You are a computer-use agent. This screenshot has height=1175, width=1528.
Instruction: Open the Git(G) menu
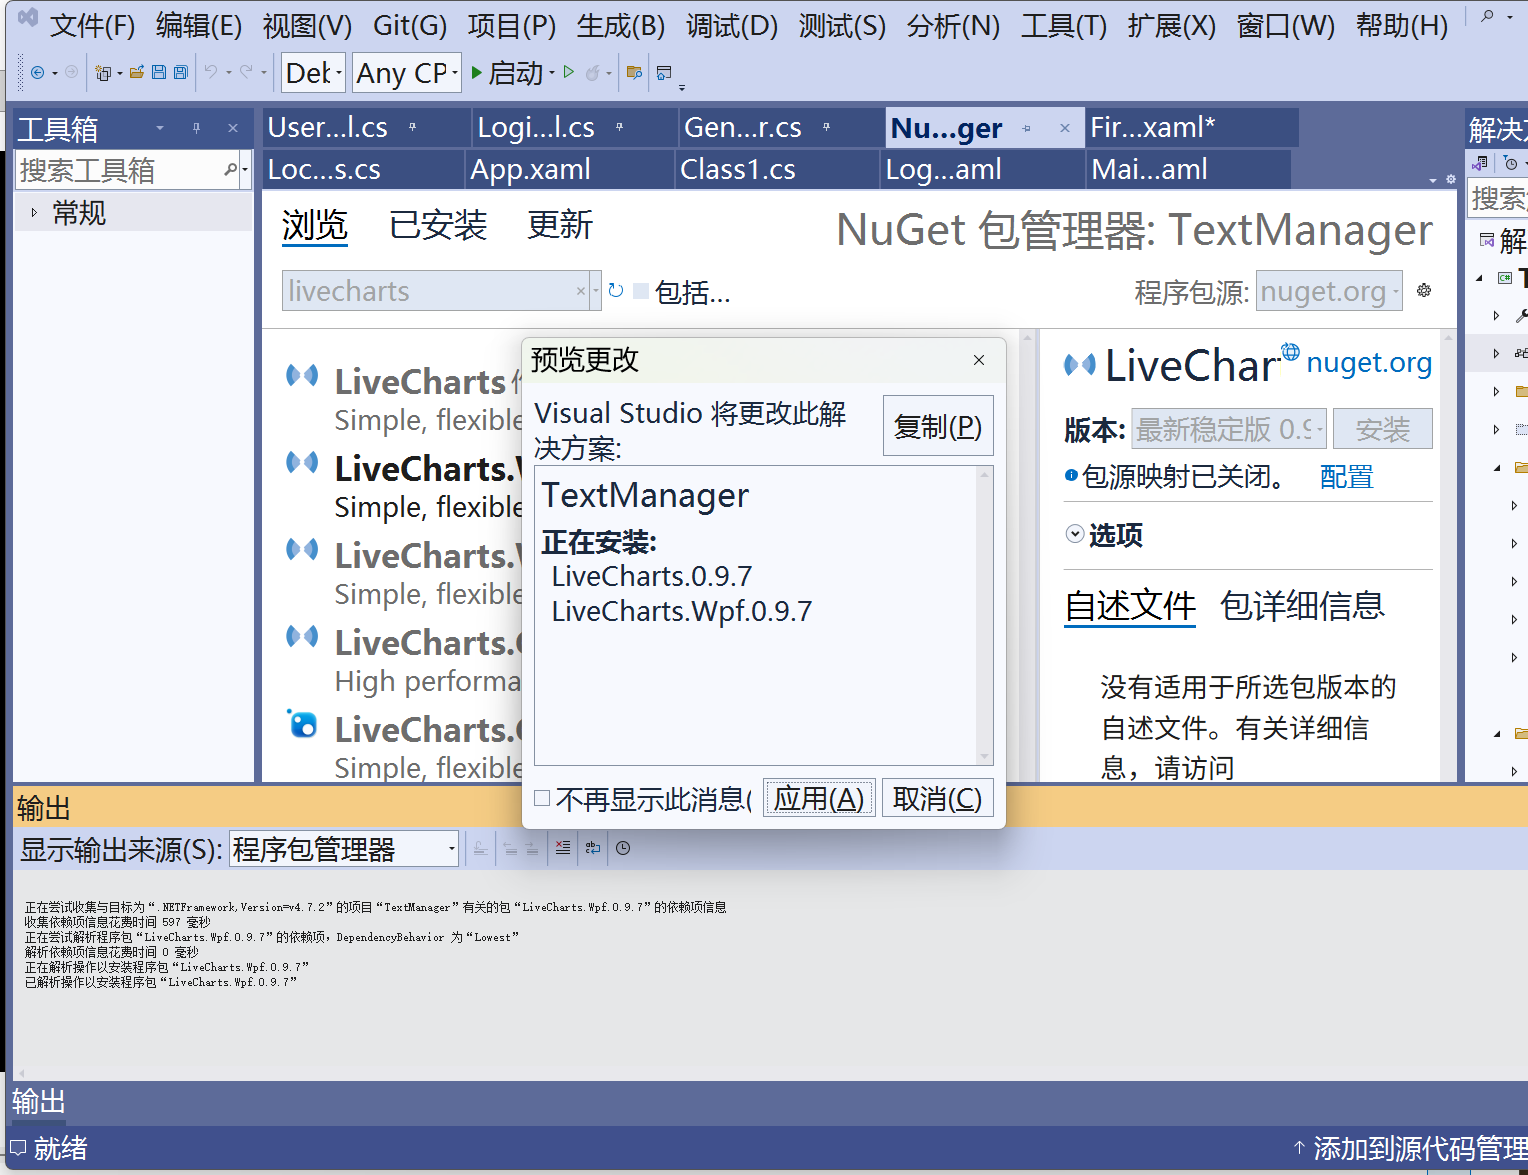pyautogui.click(x=410, y=25)
